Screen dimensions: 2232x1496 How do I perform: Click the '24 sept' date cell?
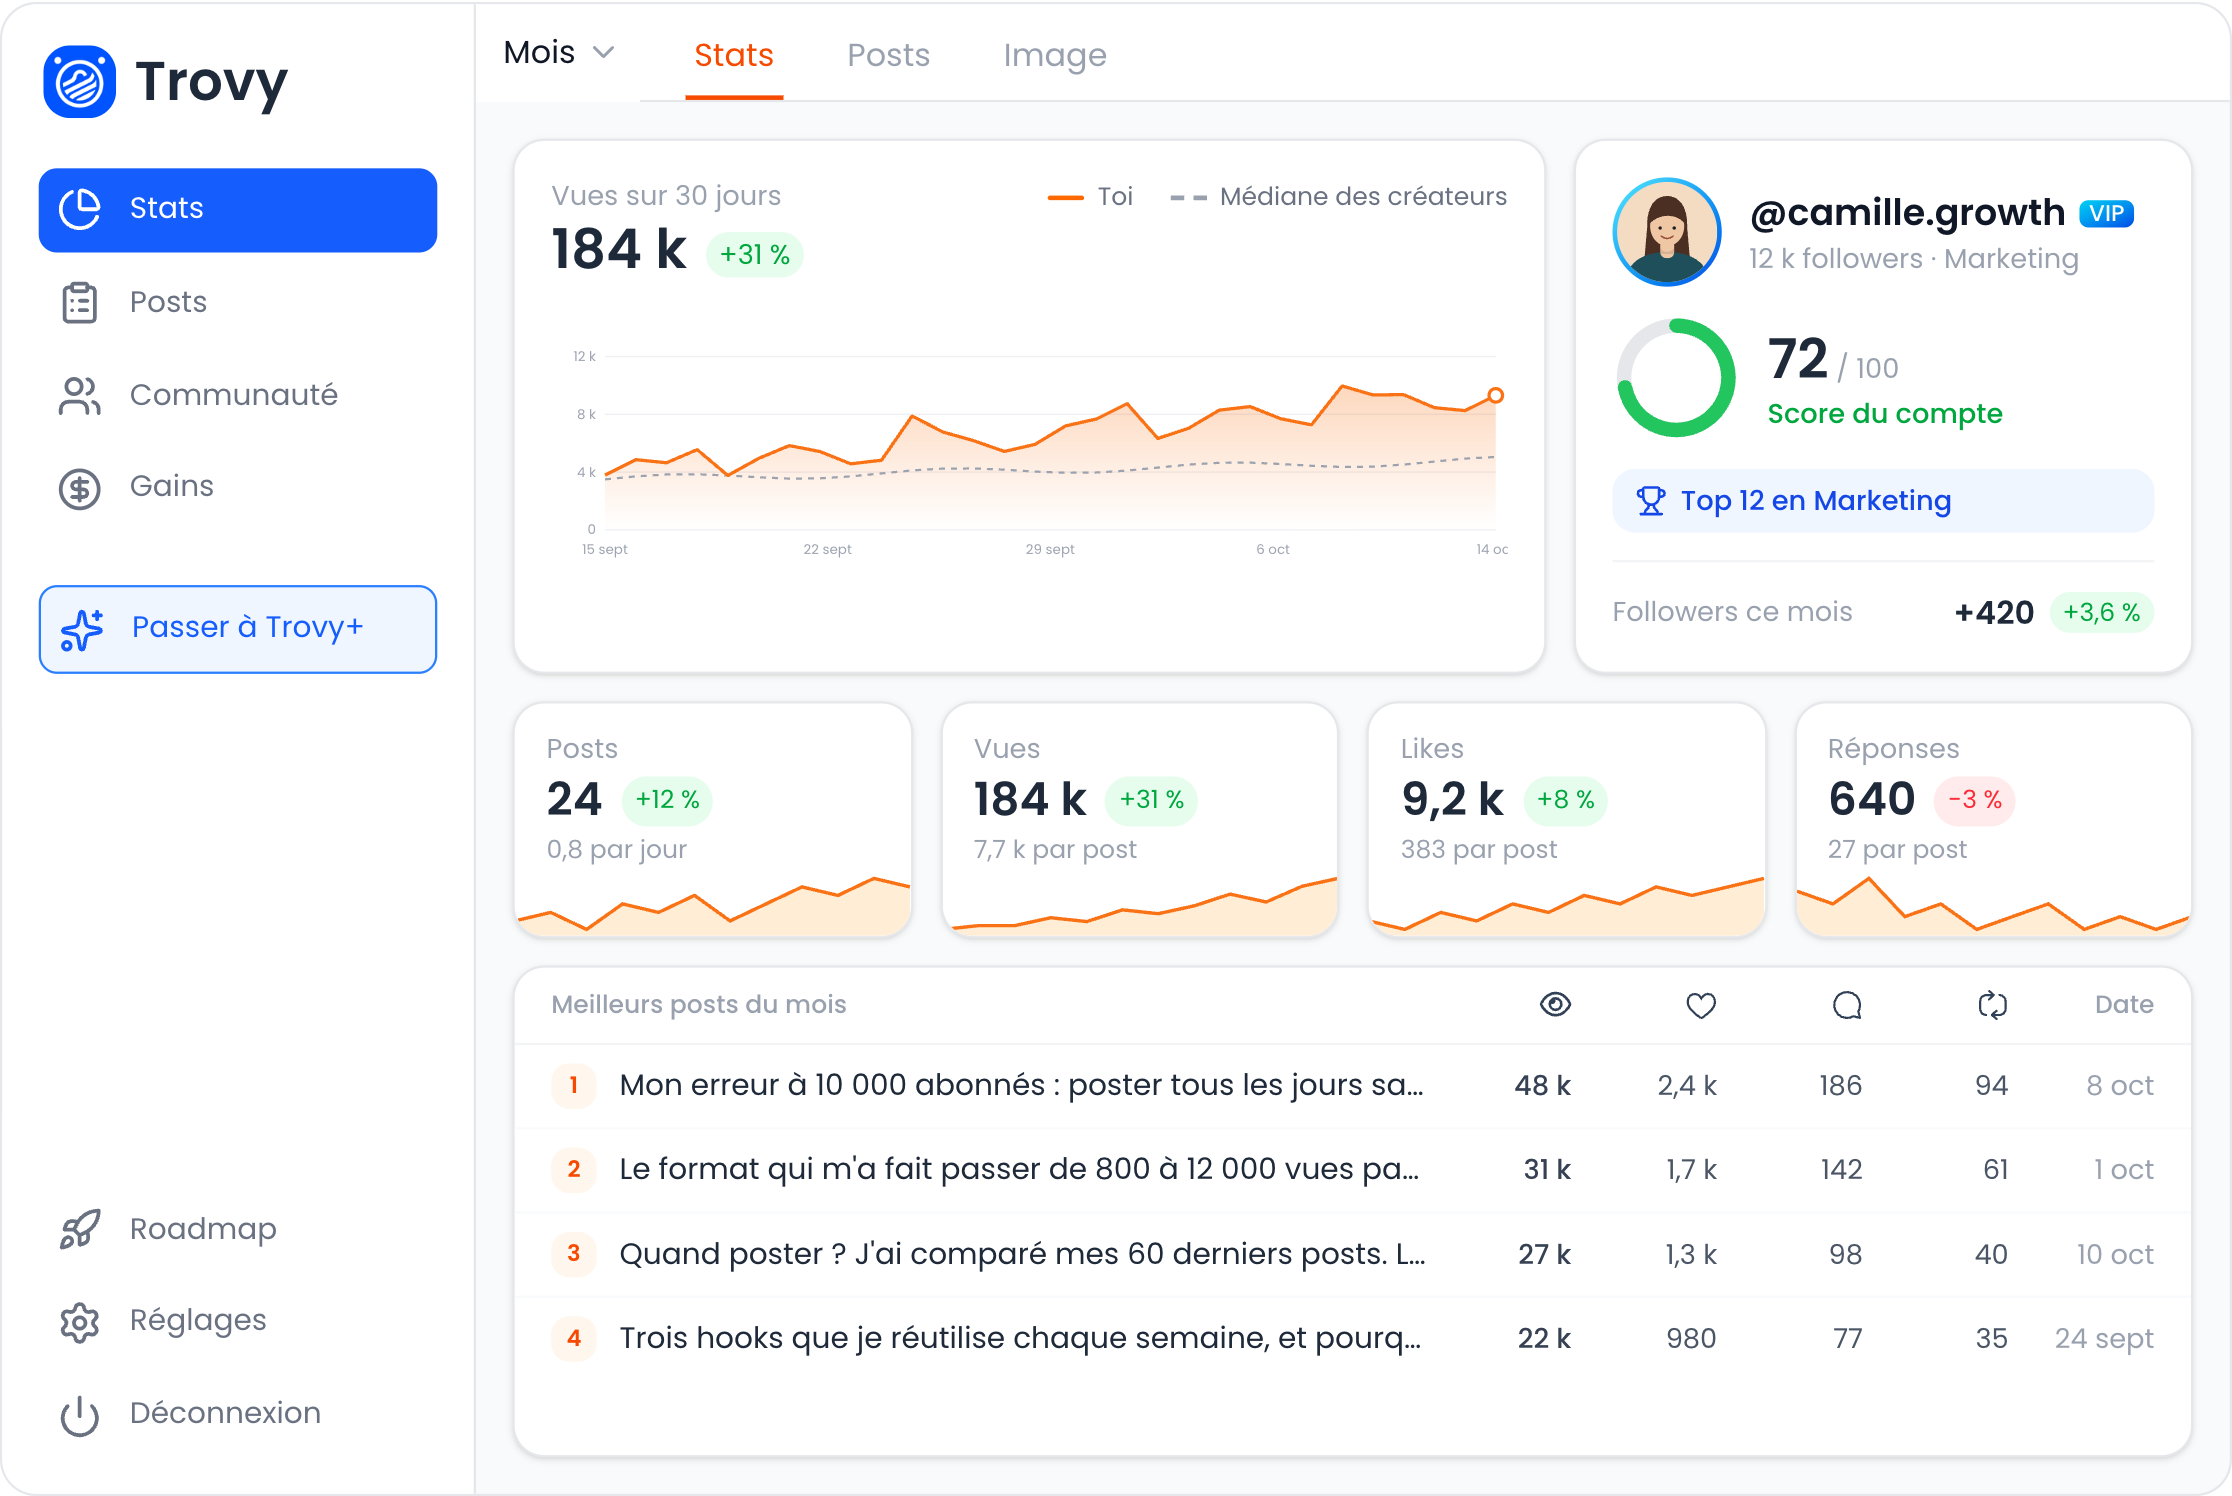pos(2104,1338)
